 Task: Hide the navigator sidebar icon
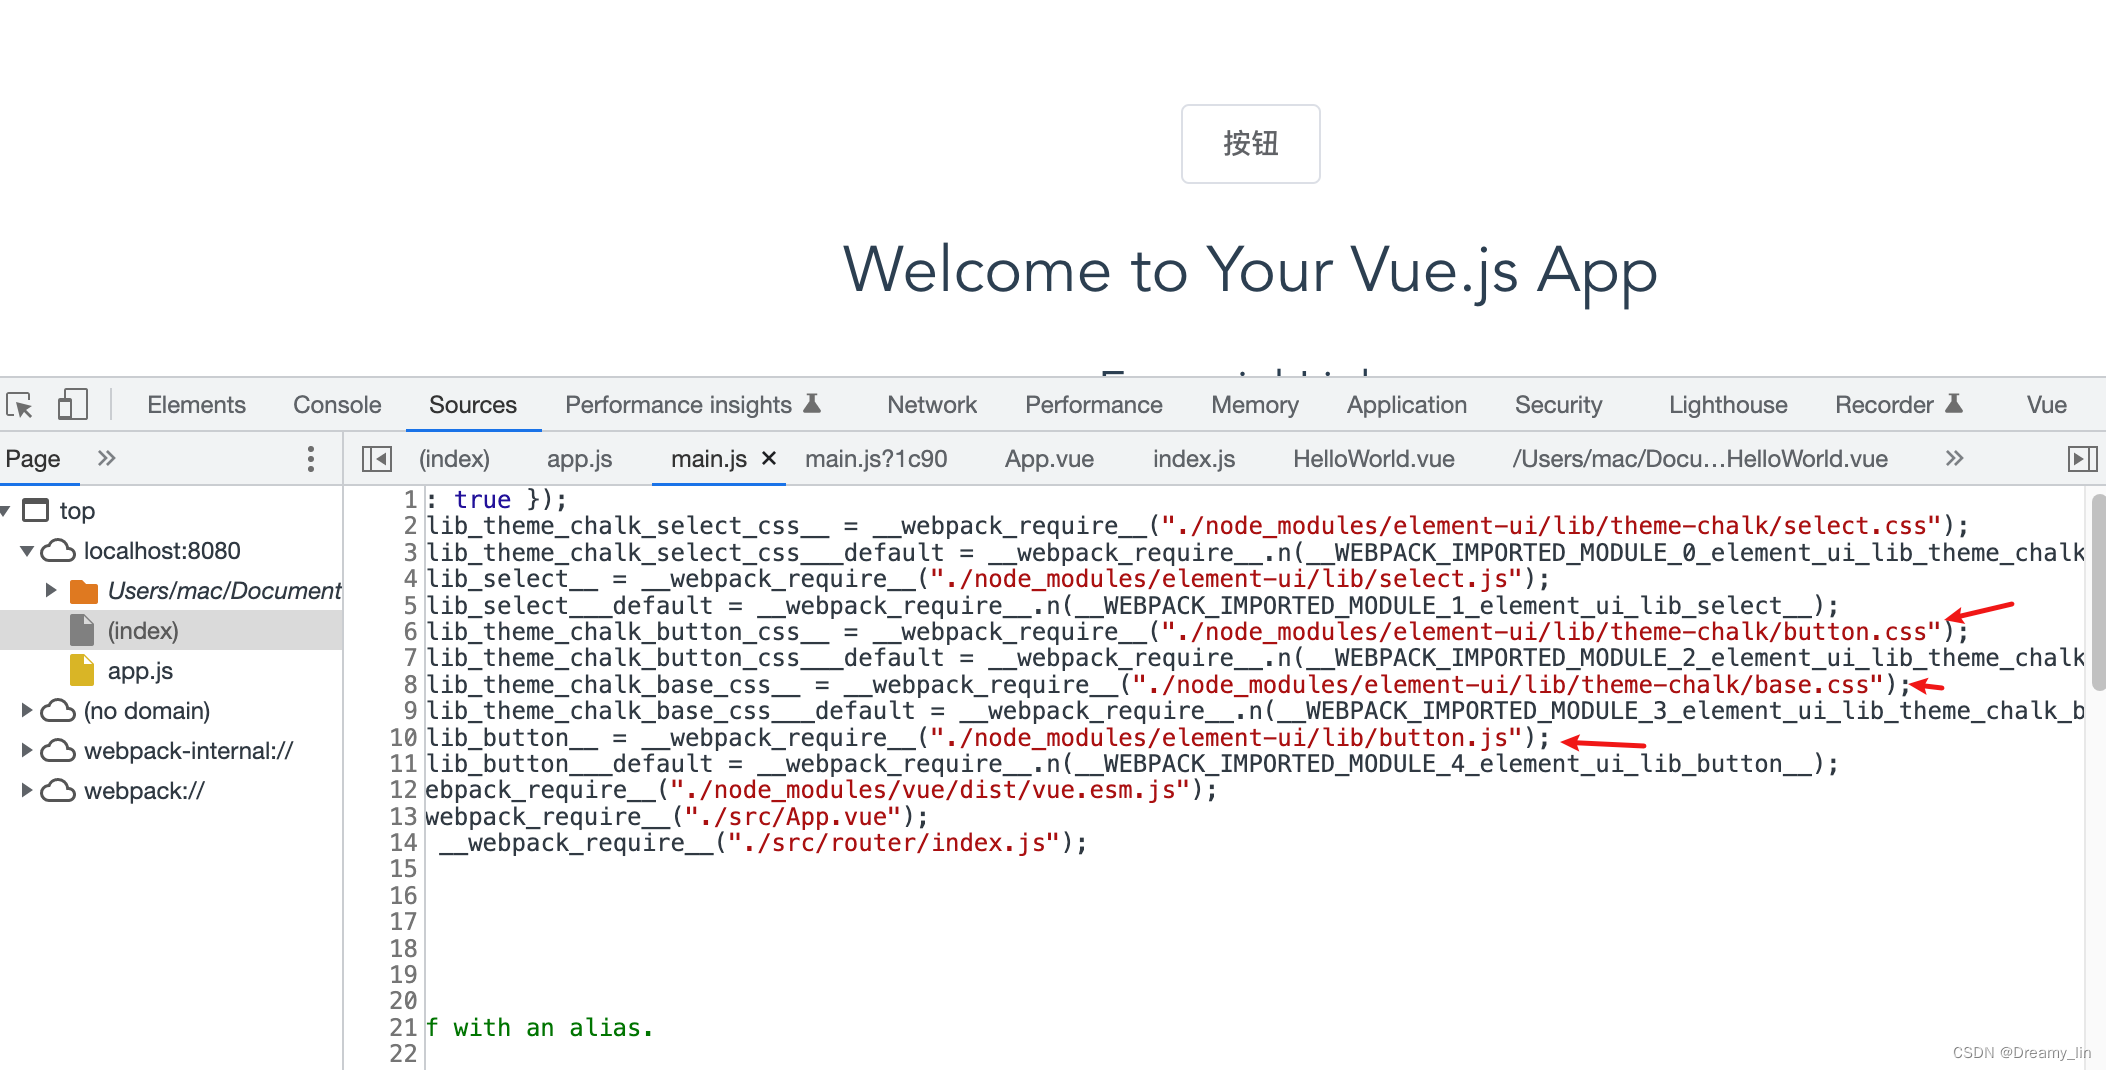[377, 459]
